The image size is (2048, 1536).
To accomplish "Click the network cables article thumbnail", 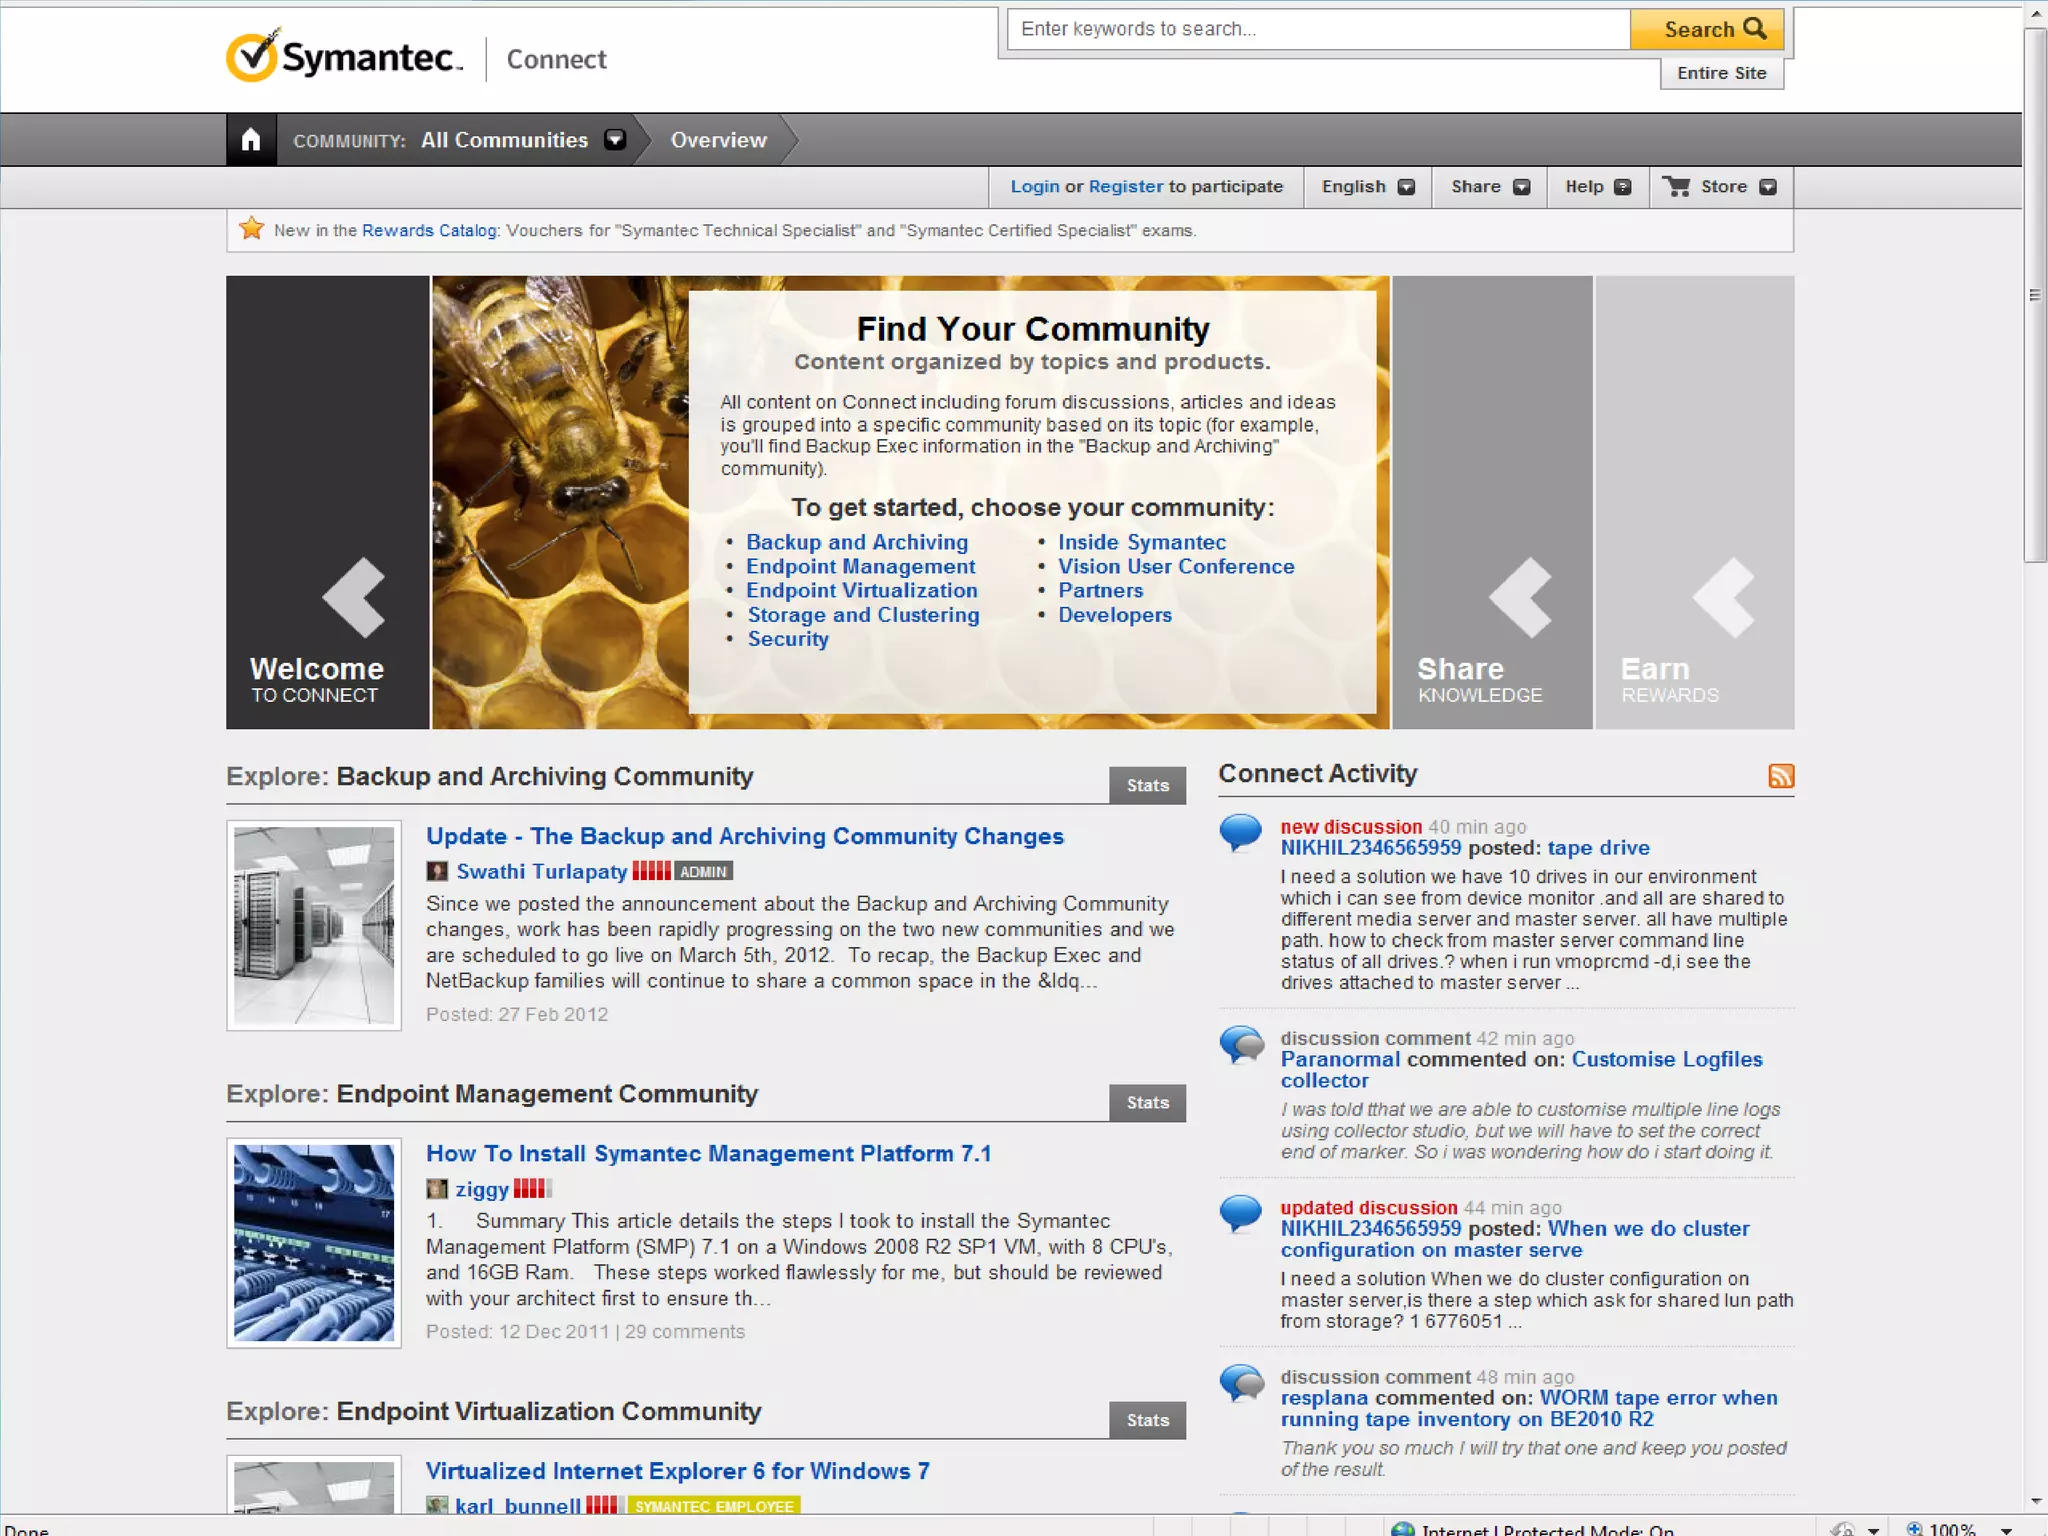I will coord(314,1243).
